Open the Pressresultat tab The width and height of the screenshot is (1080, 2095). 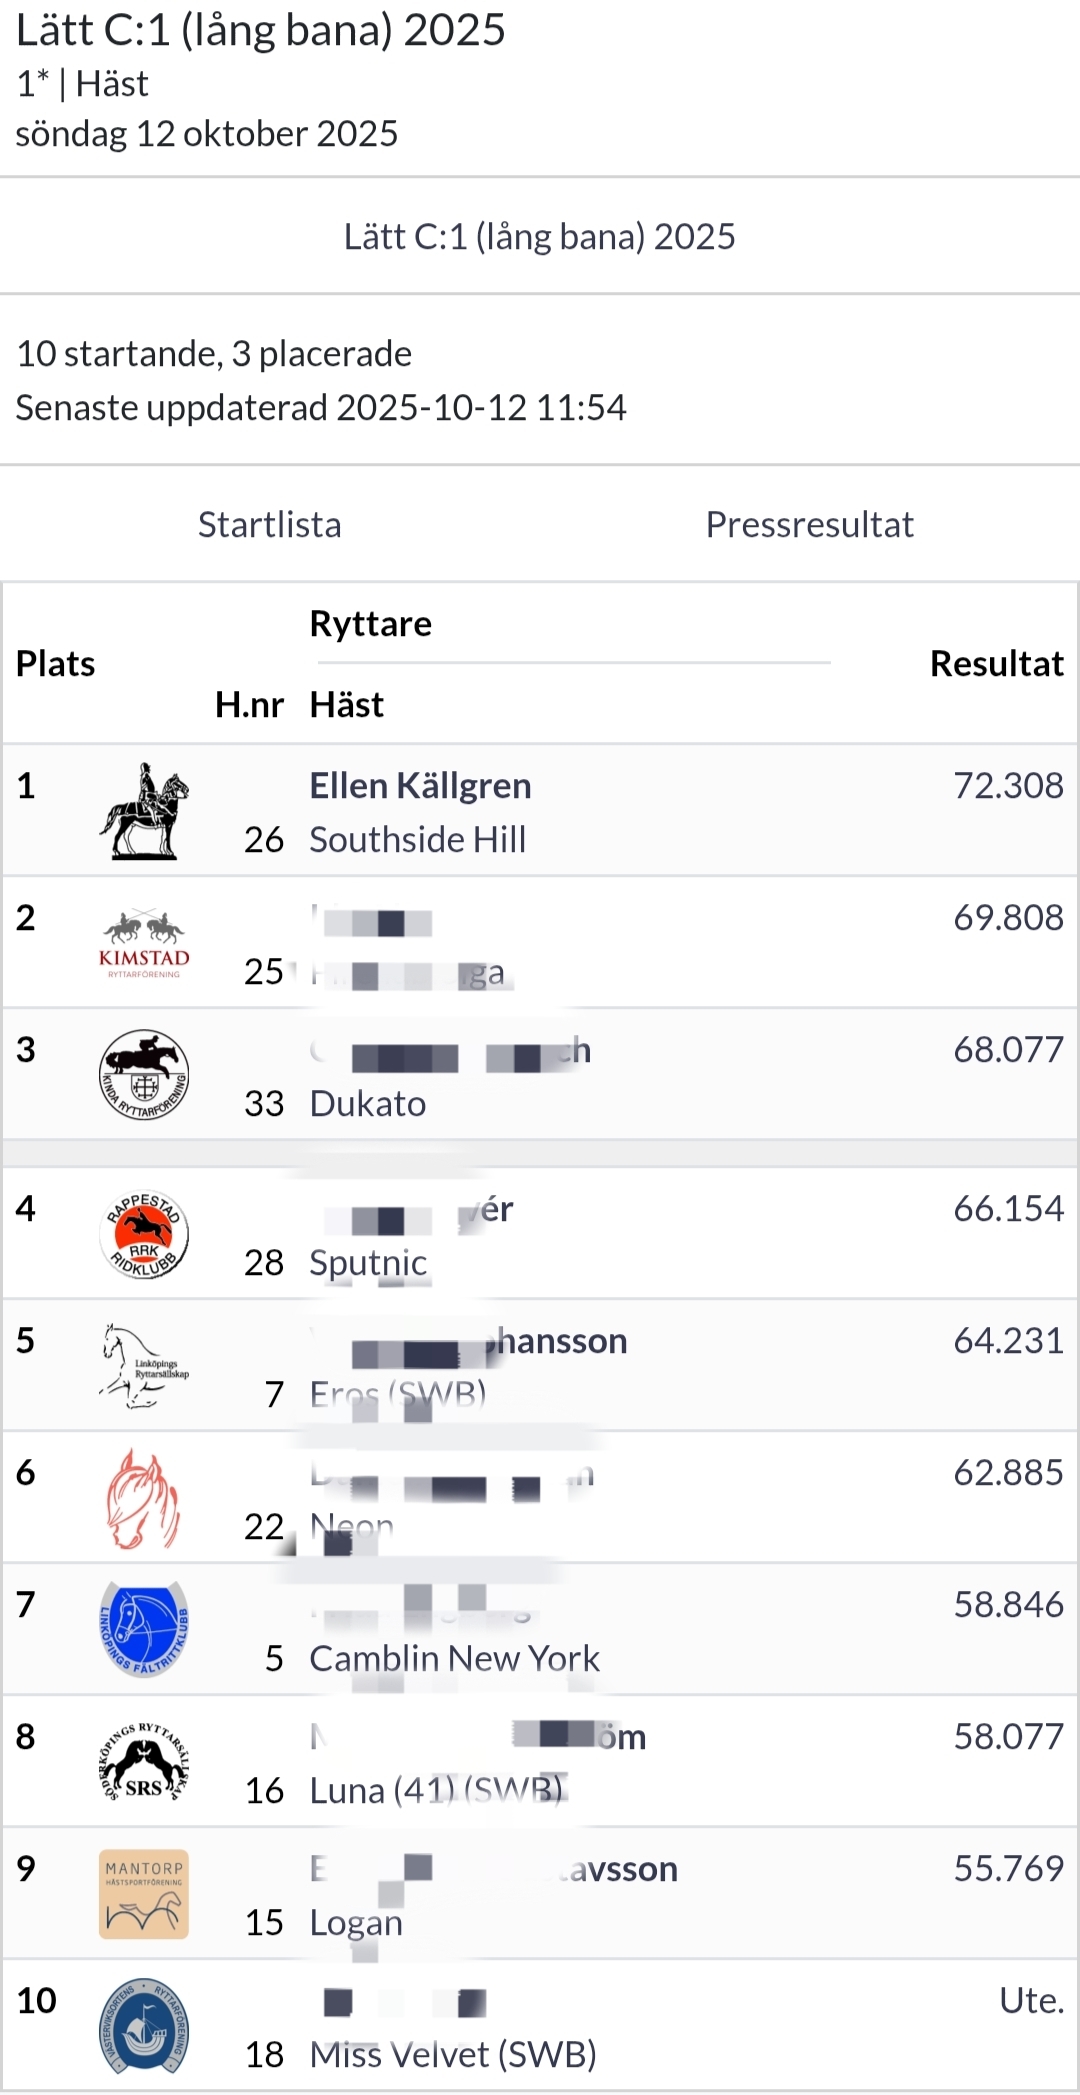coord(809,525)
